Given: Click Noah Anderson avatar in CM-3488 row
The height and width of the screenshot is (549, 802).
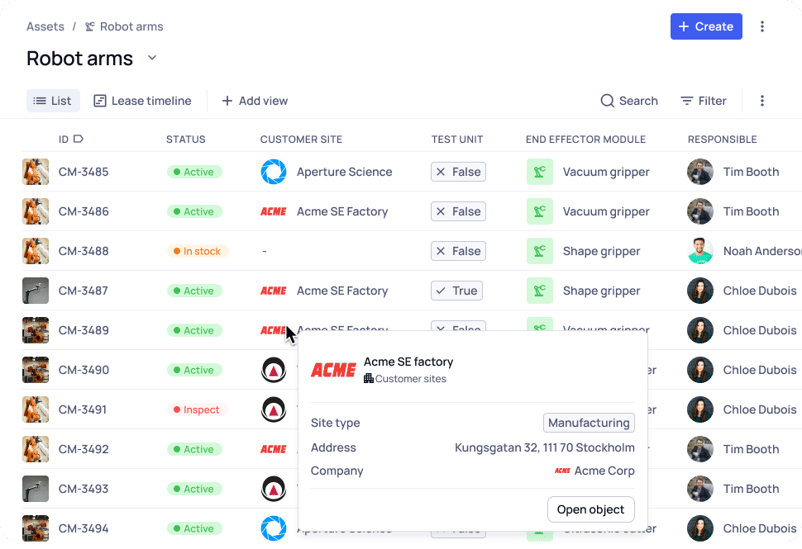Looking at the screenshot, I should tap(700, 251).
